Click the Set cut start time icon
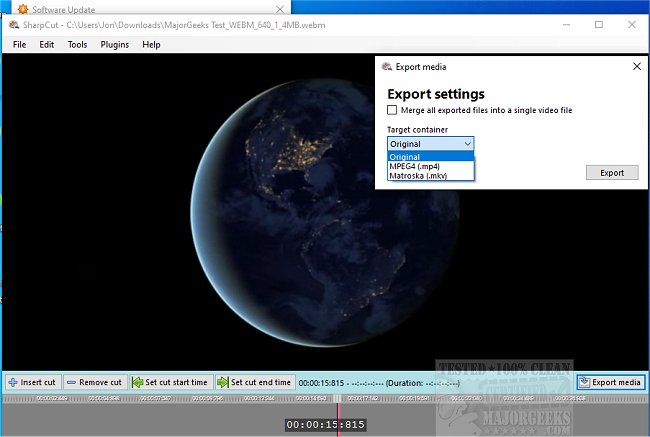The image size is (650, 437). point(138,382)
